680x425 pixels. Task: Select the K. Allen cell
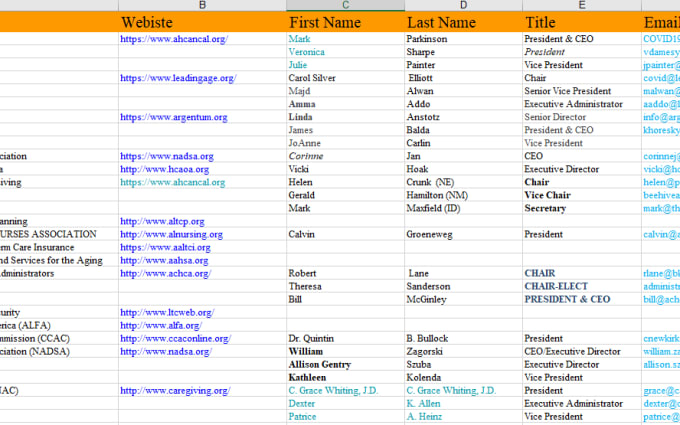(x=464, y=403)
